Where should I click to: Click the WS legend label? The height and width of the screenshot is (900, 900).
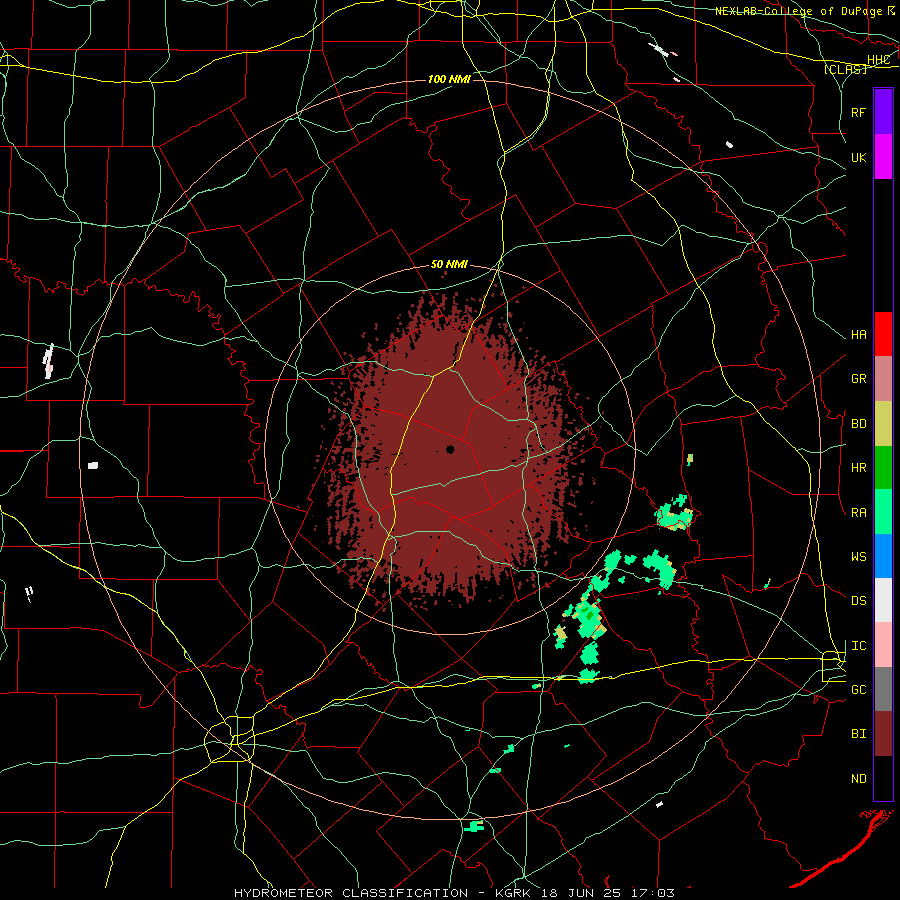pos(858,557)
